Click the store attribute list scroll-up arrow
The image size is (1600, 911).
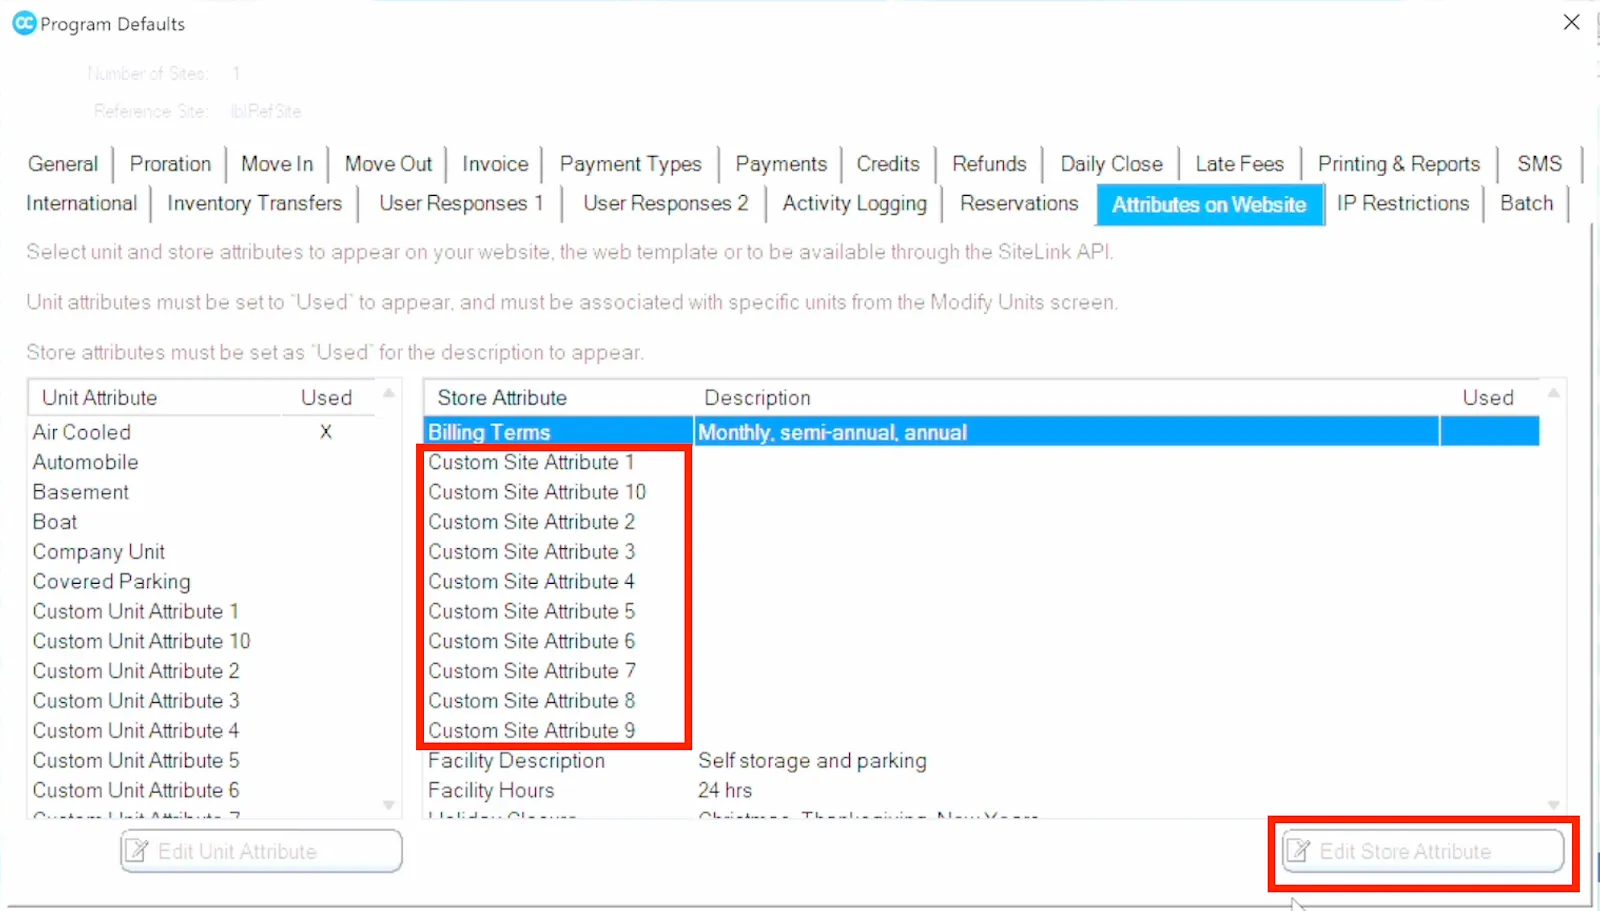(1553, 393)
